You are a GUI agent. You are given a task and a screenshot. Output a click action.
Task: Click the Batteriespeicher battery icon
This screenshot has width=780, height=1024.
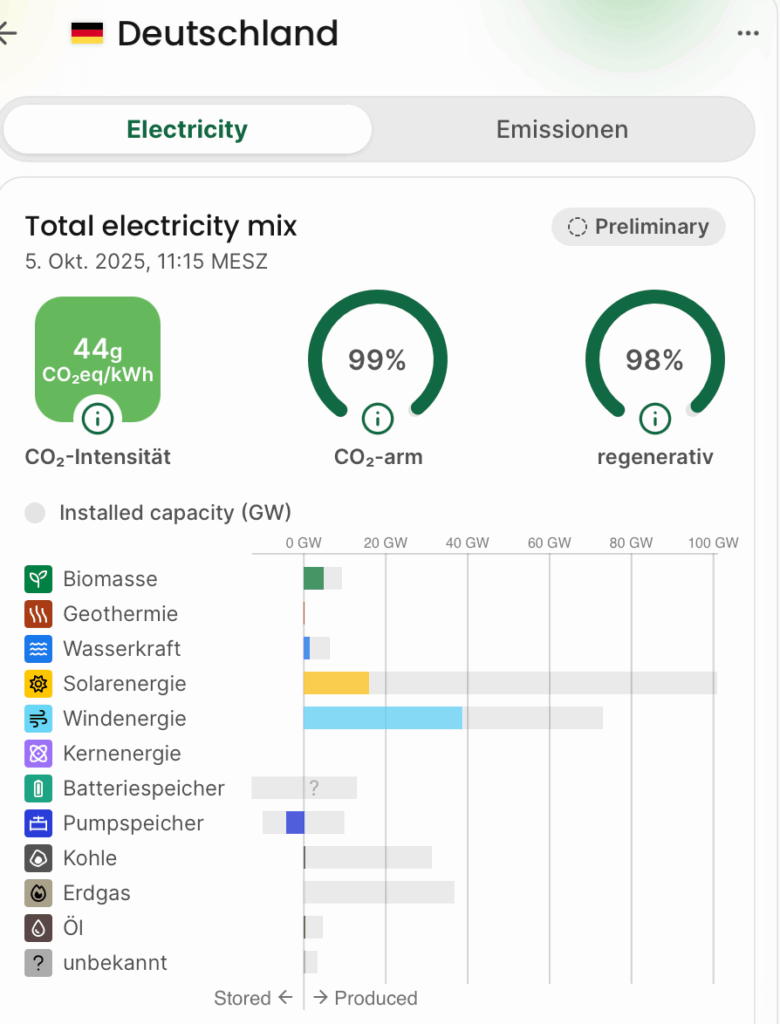pos(38,789)
